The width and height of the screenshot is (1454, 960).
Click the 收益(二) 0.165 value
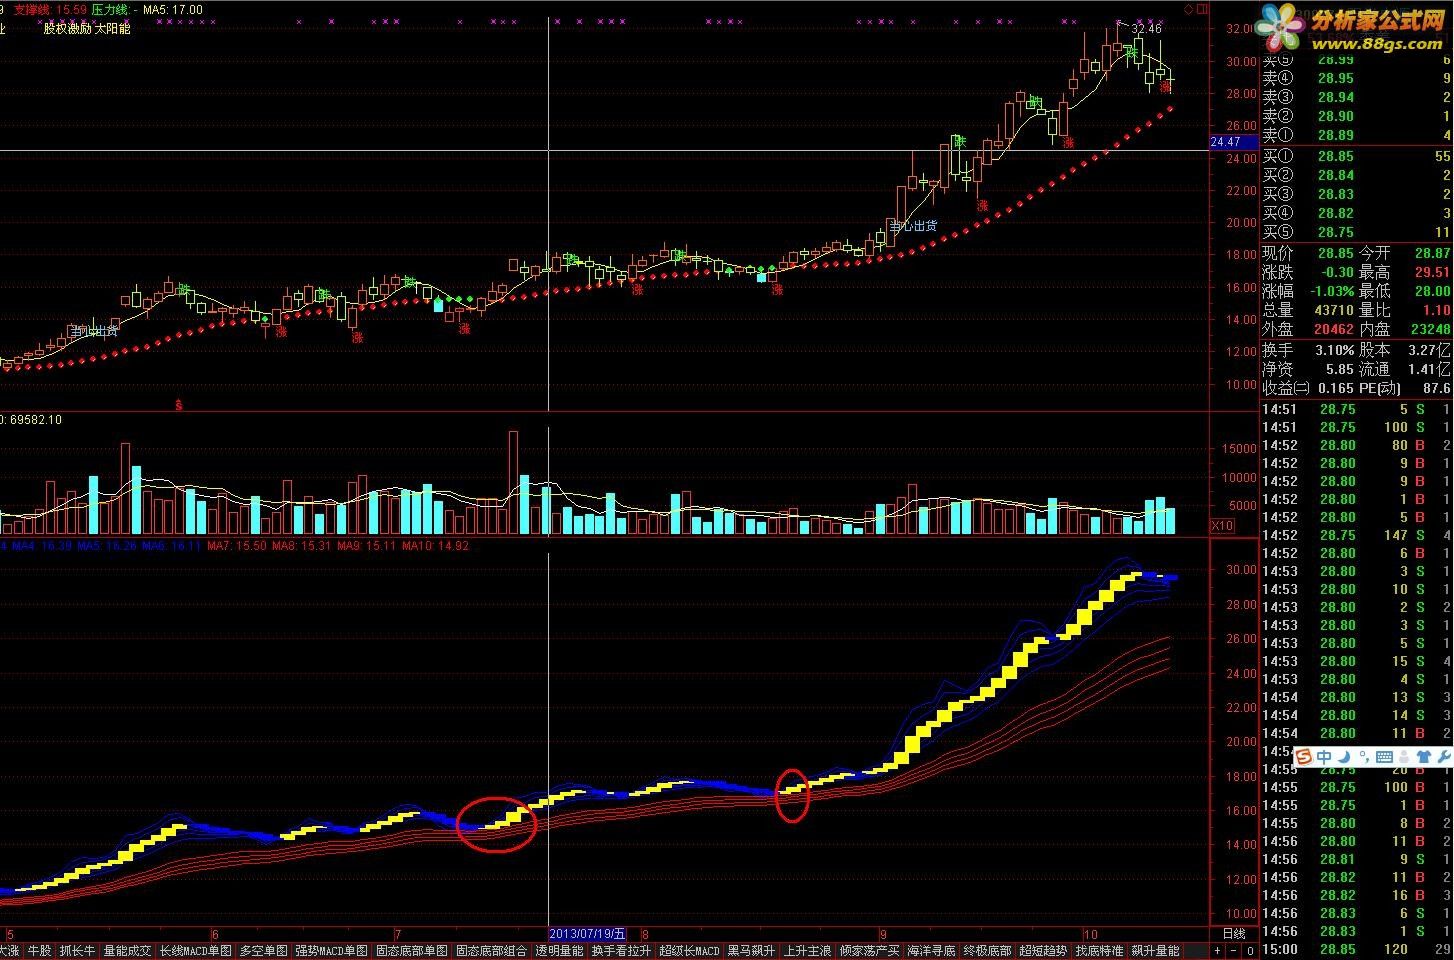[1336, 388]
